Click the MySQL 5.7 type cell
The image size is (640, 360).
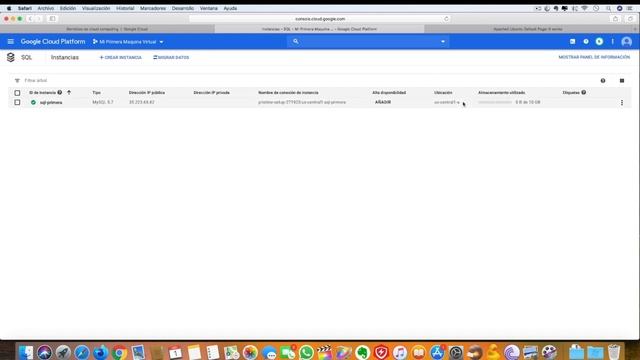tap(103, 102)
